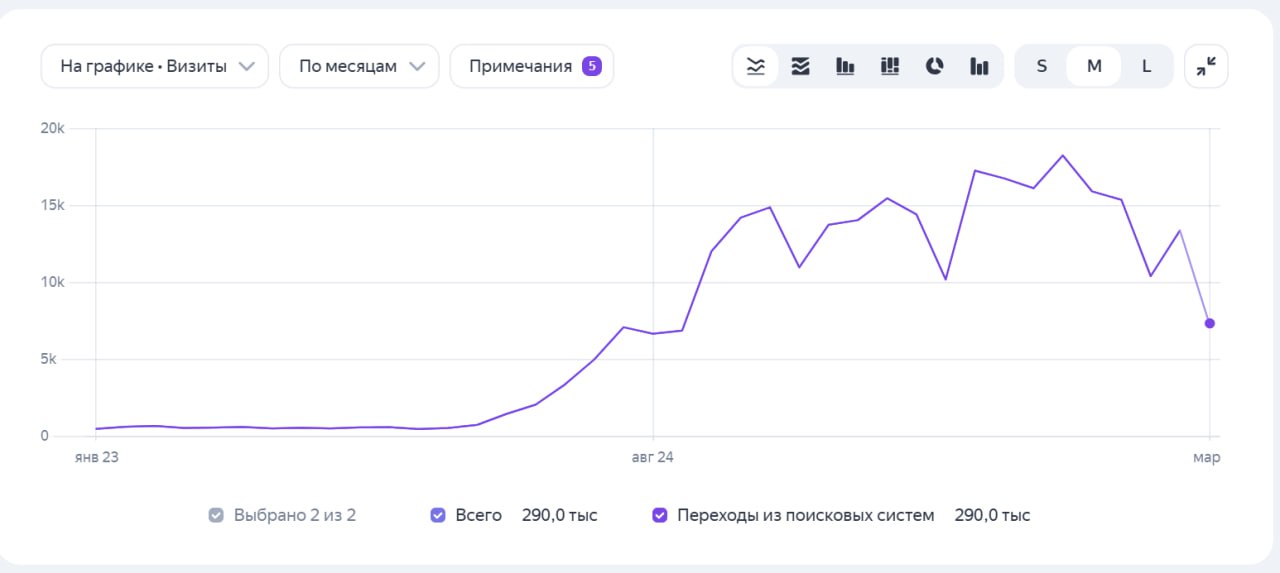The width and height of the screenshot is (1280, 573).
Task: Set chart size to S
Action: pyautogui.click(x=1042, y=67)
